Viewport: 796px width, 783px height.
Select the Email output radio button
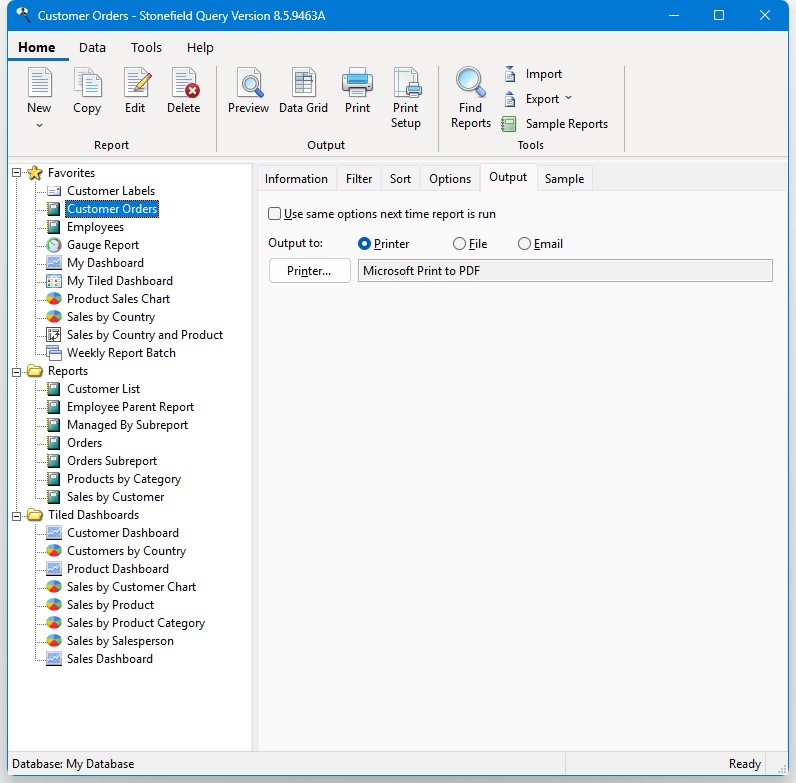point(525,244)
